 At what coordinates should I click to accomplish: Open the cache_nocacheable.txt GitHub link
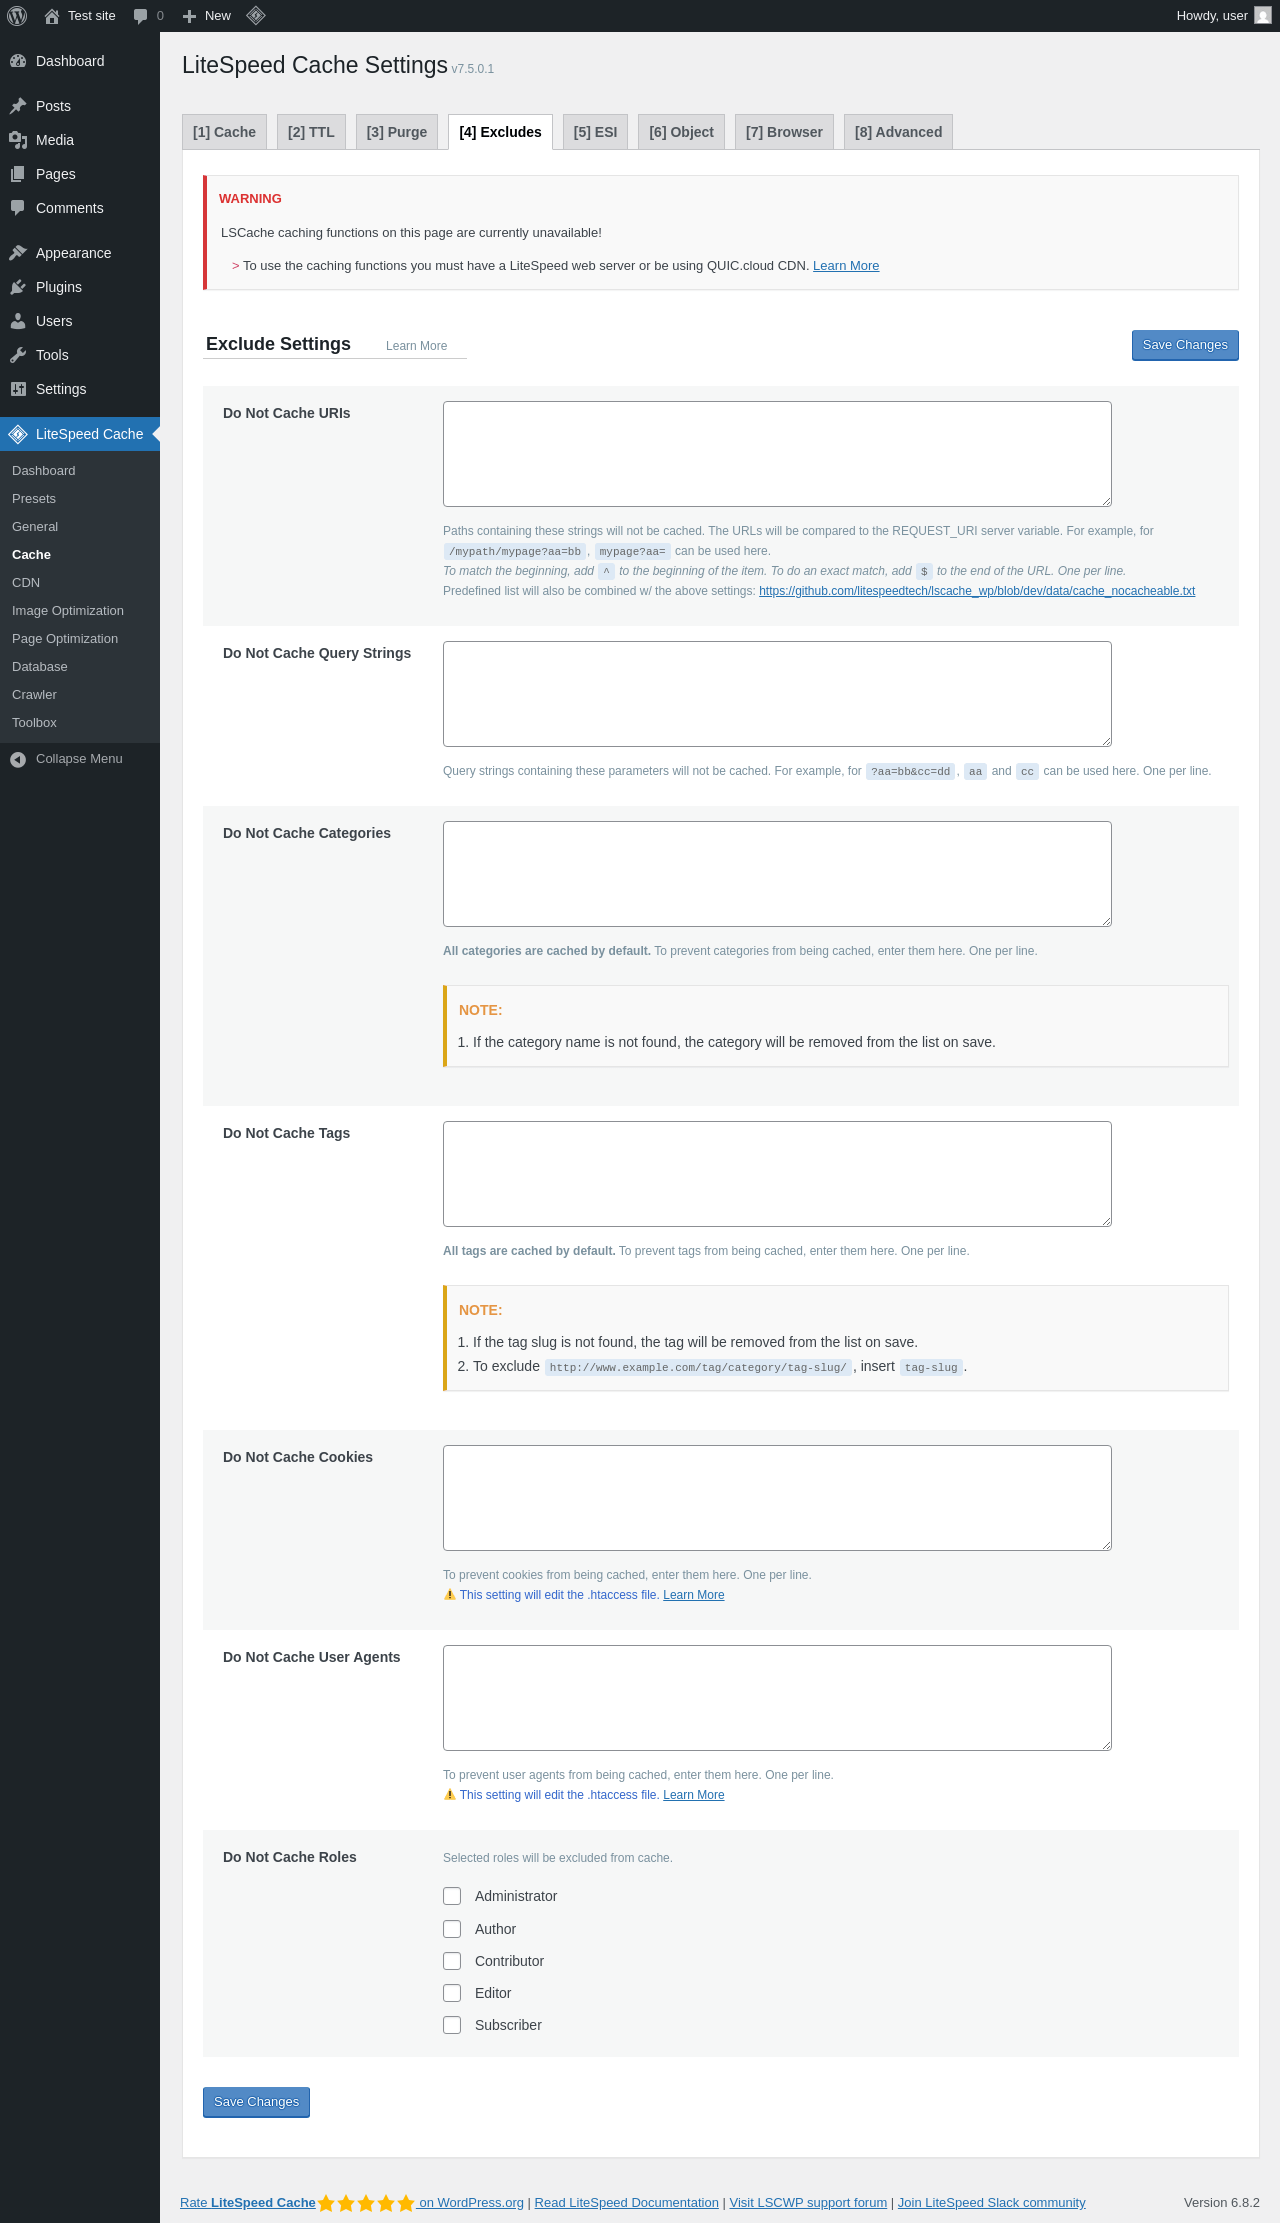pos(977,591)
